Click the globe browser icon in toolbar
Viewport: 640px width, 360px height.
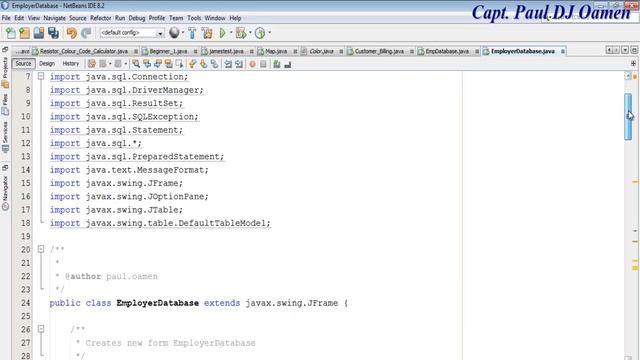point(174,33)
